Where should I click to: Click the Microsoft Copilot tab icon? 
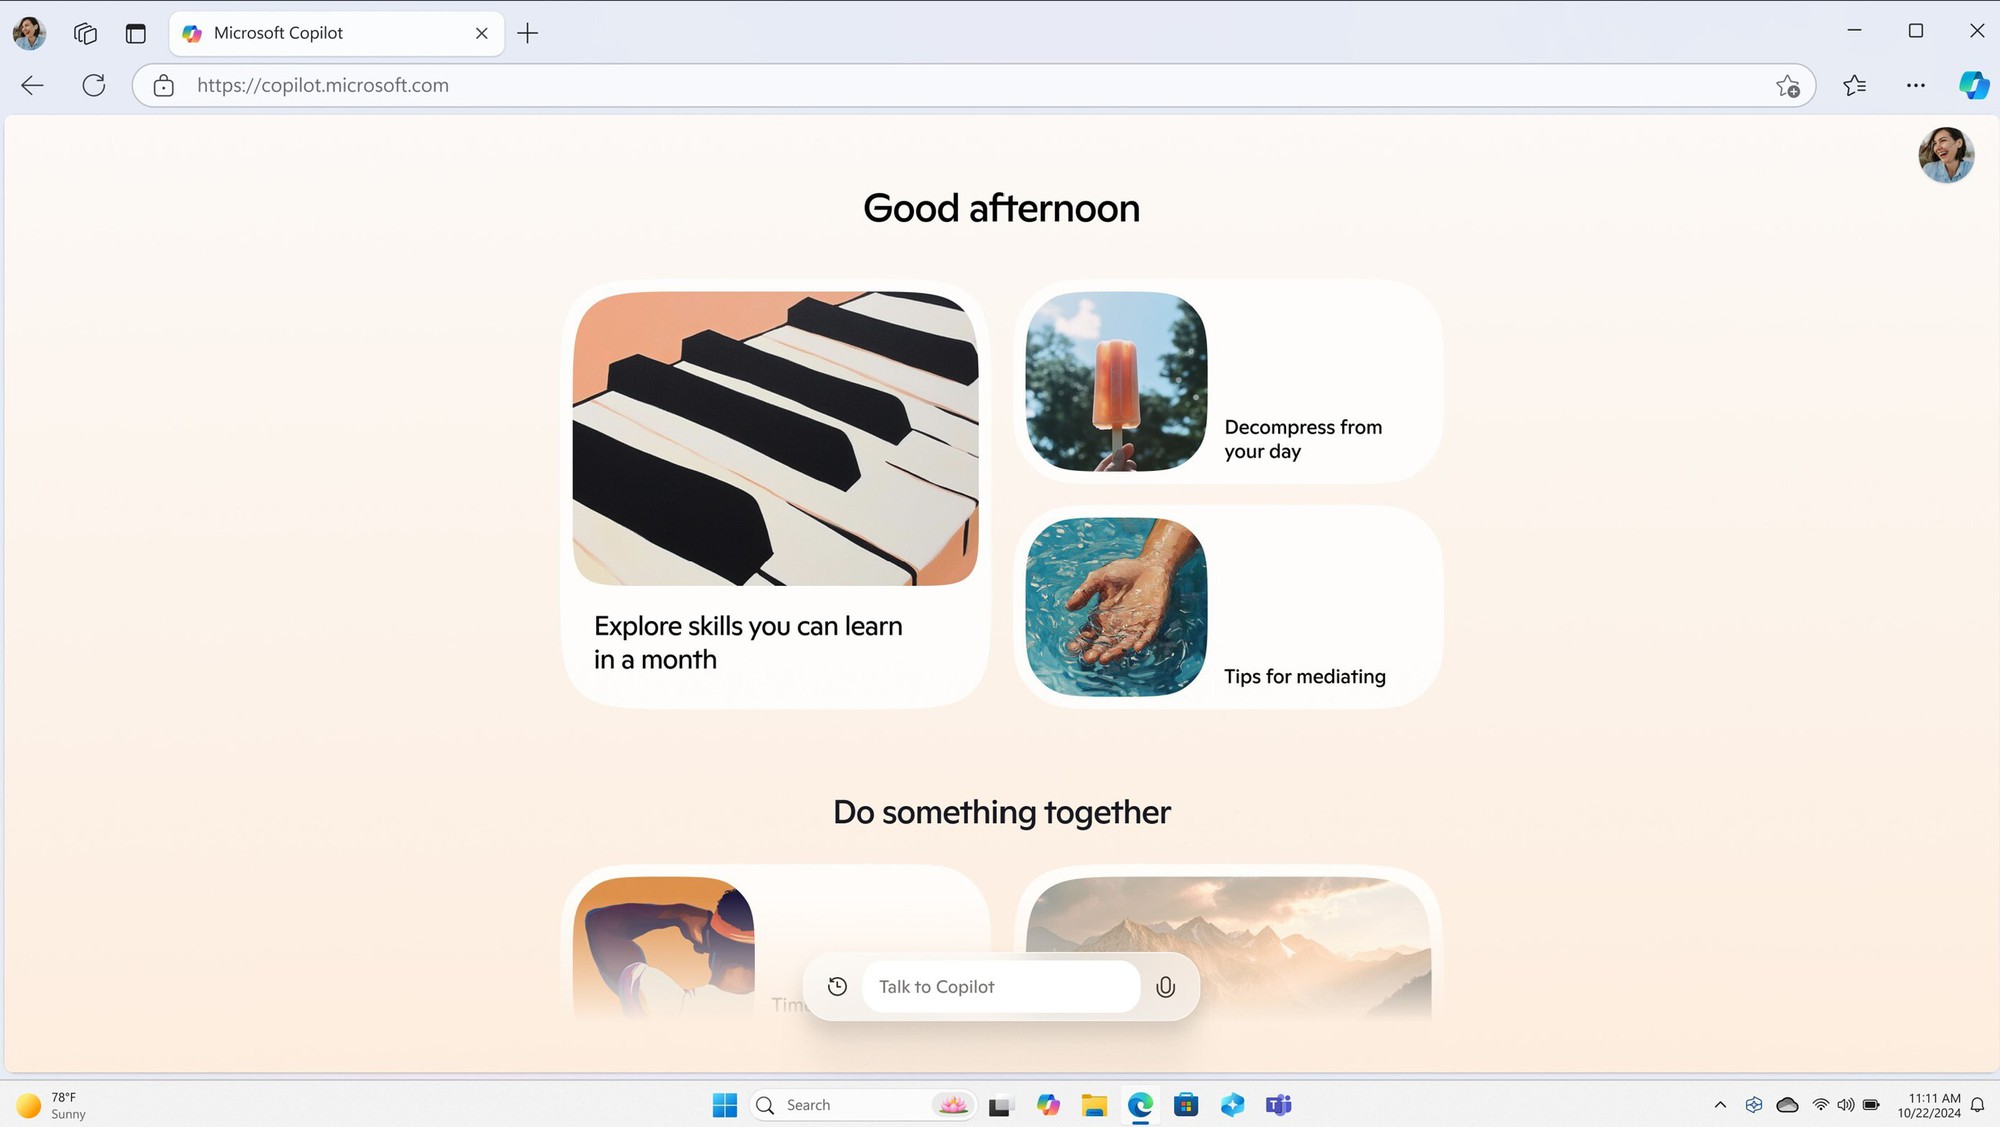coord(191,32)
